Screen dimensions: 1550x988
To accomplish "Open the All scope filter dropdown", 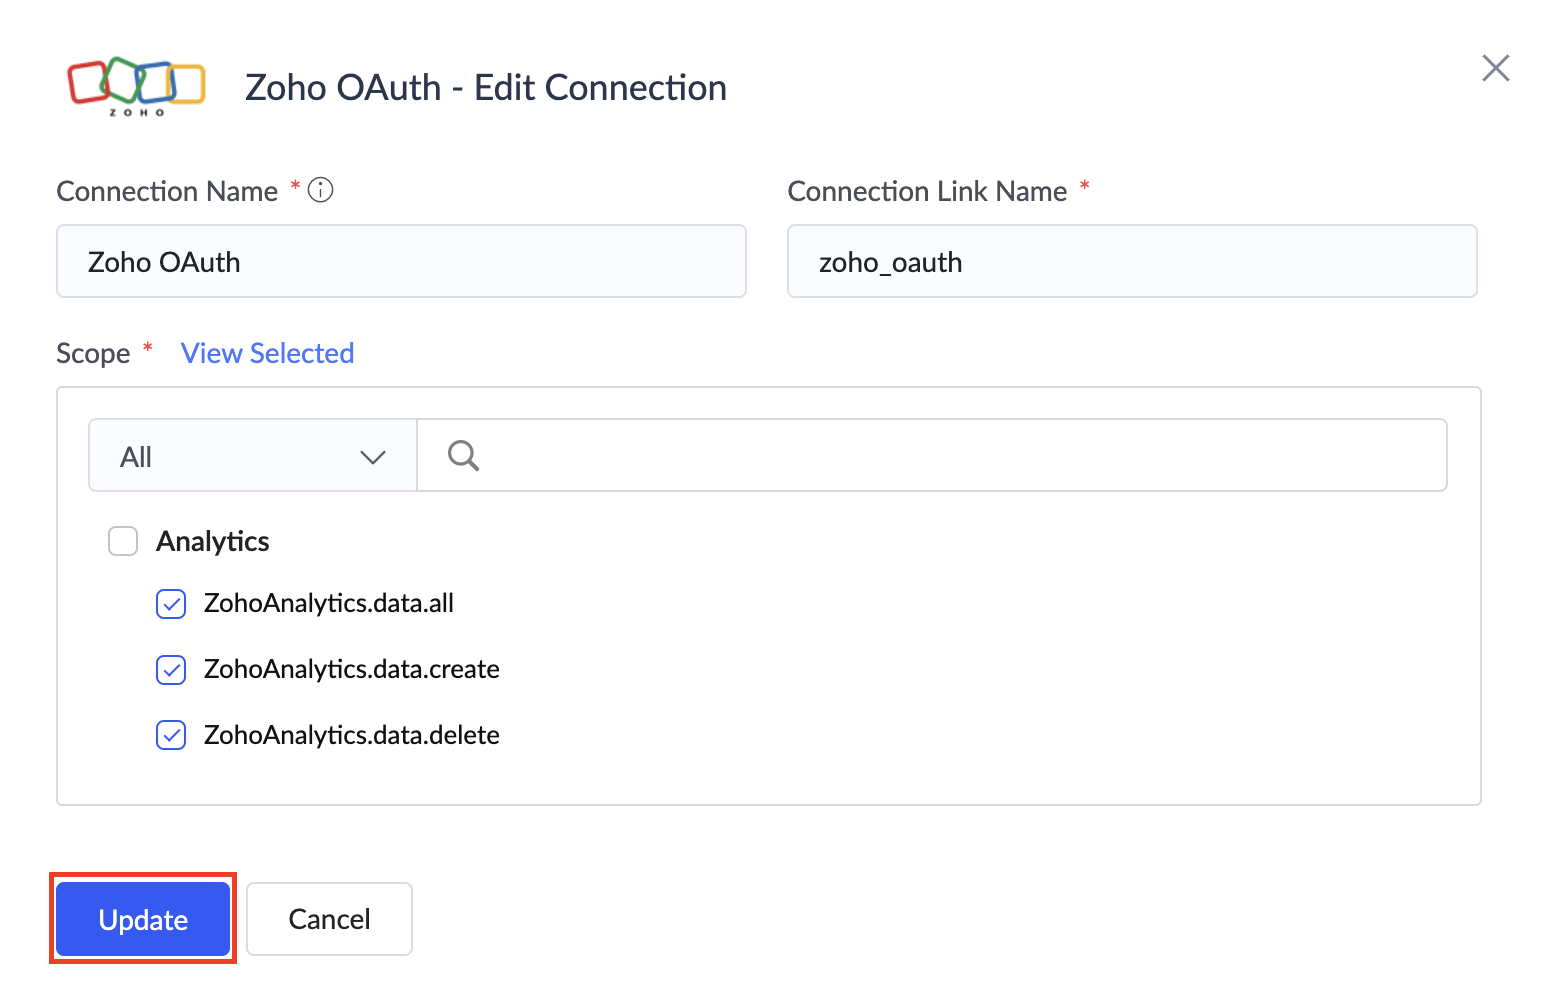I will click(252, 456).
